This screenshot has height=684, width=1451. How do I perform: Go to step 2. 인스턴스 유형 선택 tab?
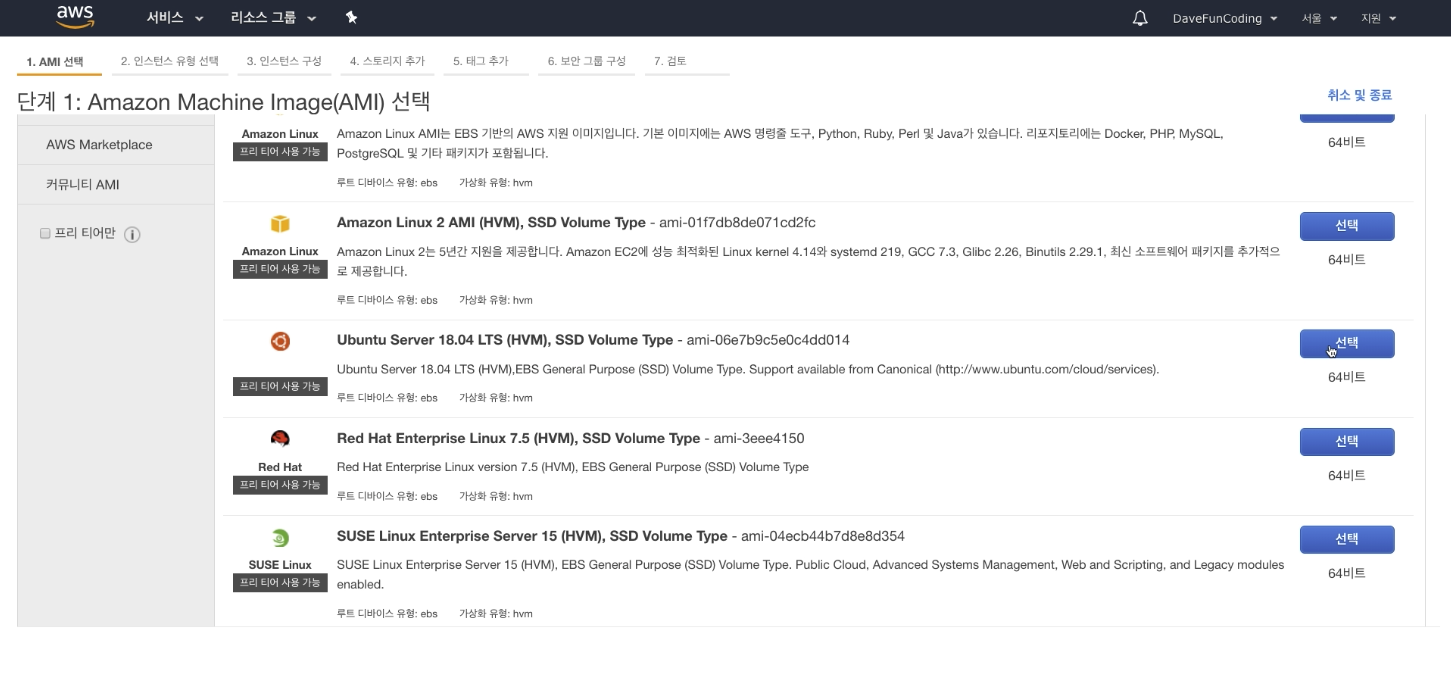(x=170, y=61)
